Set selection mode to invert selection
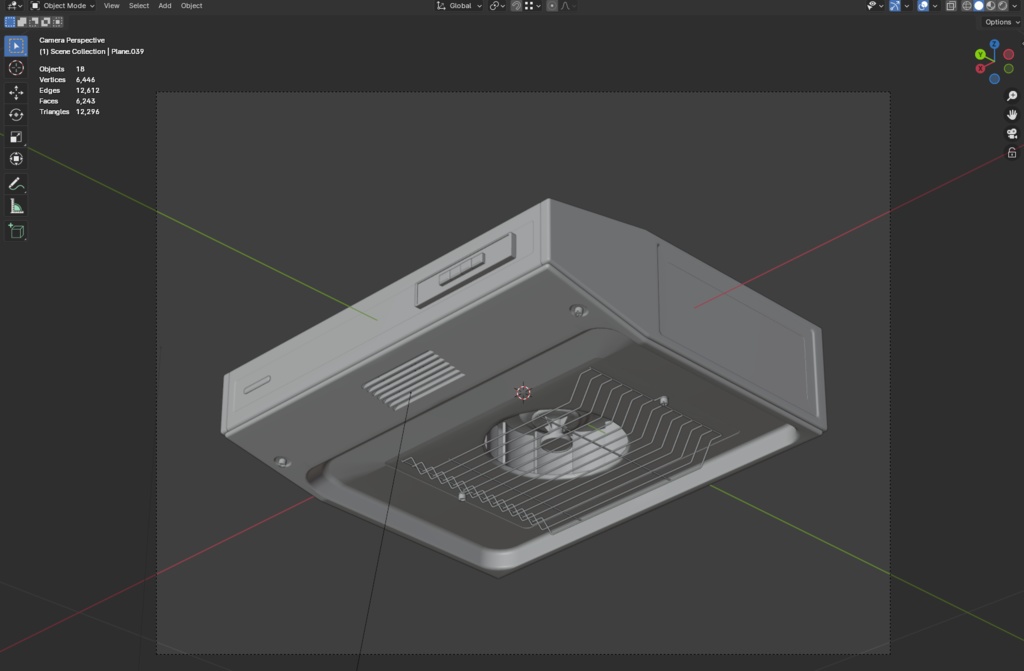This screenshot has width=1024, height=671. pos(45,22)
